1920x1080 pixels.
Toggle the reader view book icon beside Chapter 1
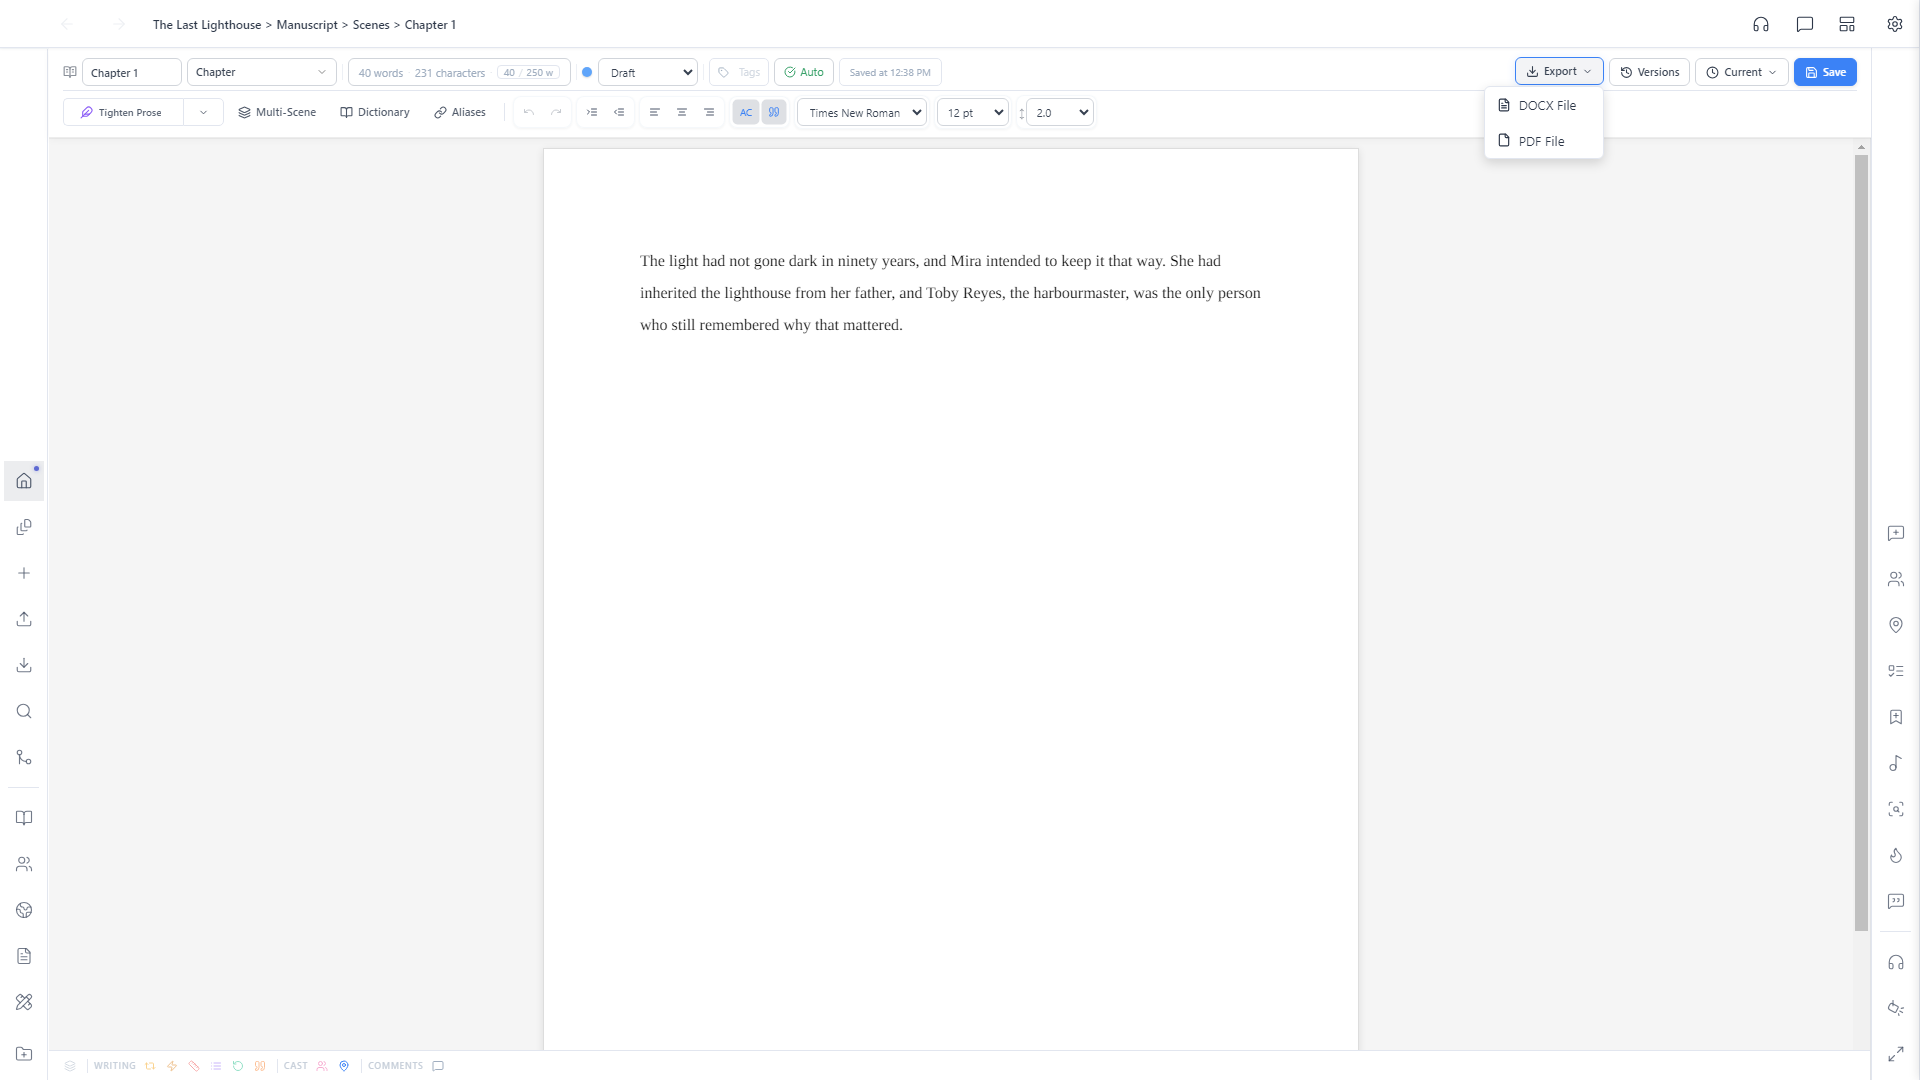click(x=70, y=72)
